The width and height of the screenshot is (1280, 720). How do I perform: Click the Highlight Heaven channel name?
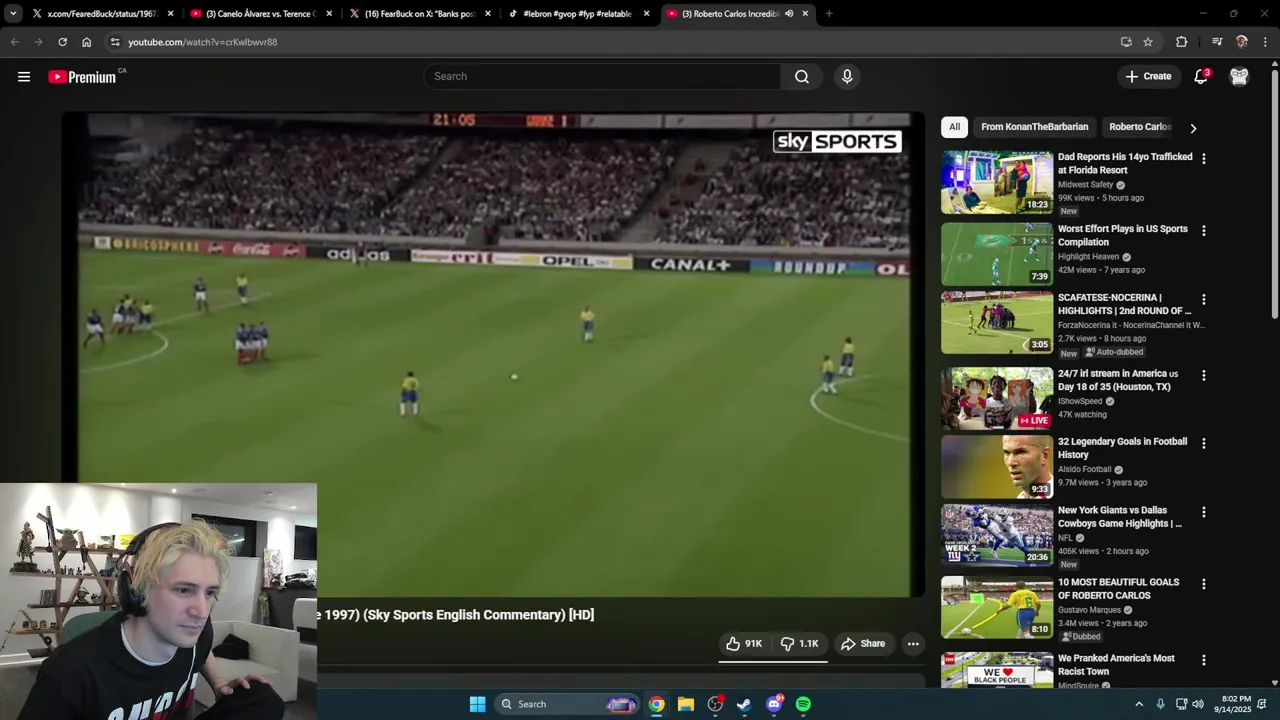1088,257
